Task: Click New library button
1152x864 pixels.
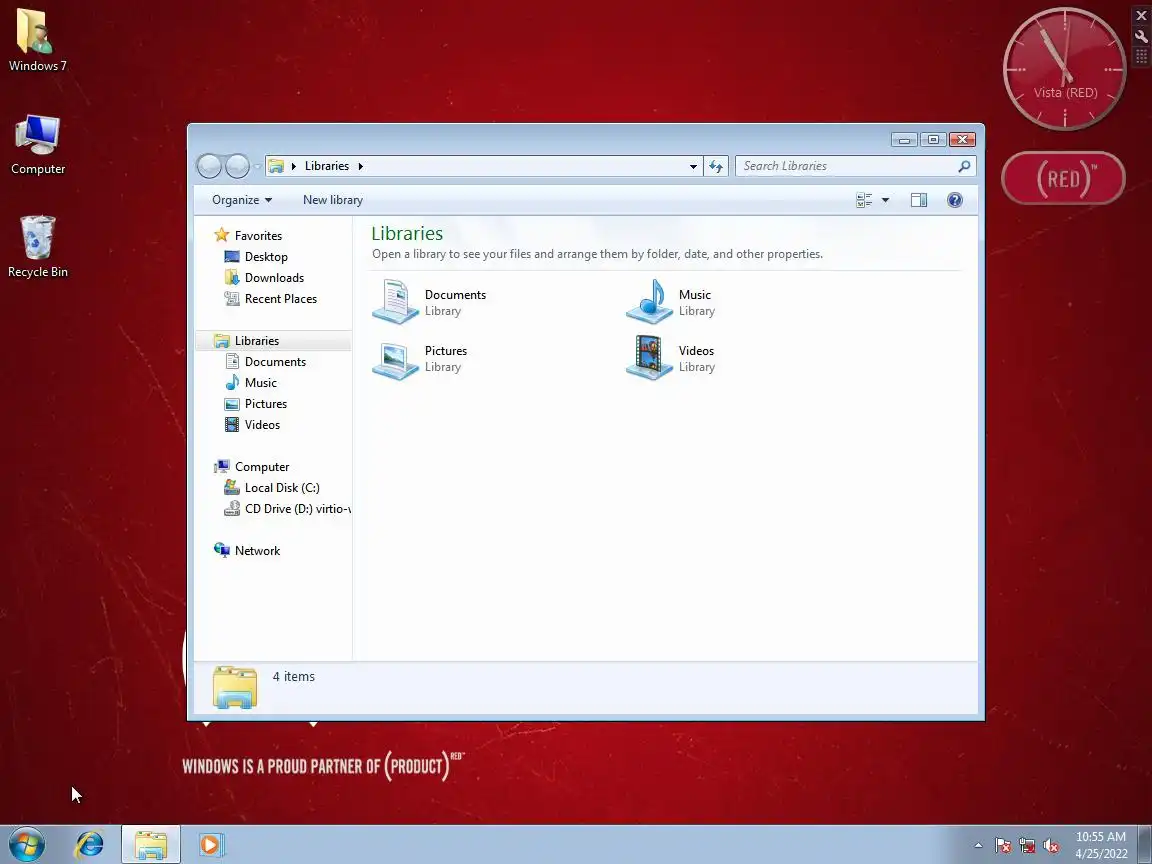Action: (x=333, y=200)
